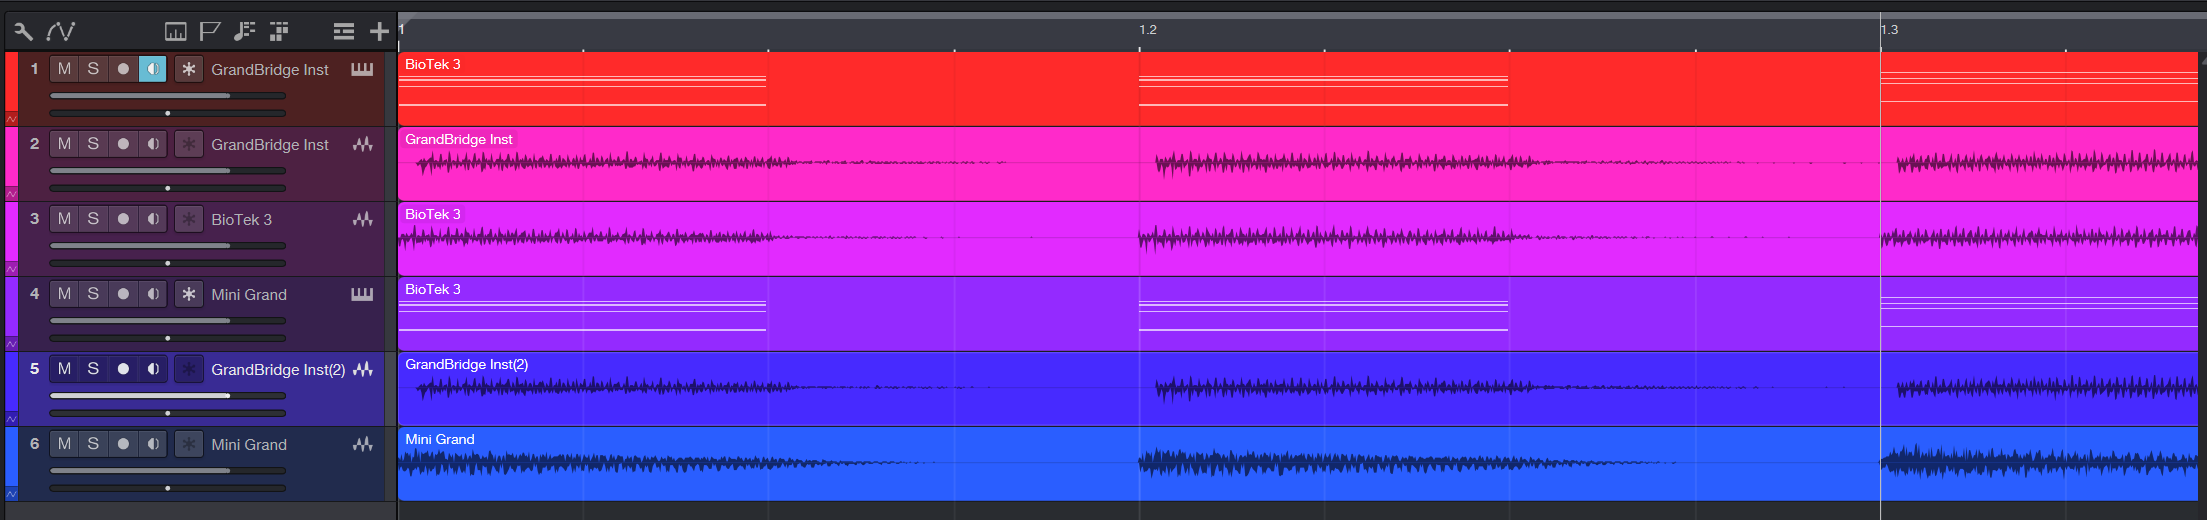Select the pink GrandBridge Inst audio clip
Viewport: 2207px width, 520px height.
(x=1298, y=164)
